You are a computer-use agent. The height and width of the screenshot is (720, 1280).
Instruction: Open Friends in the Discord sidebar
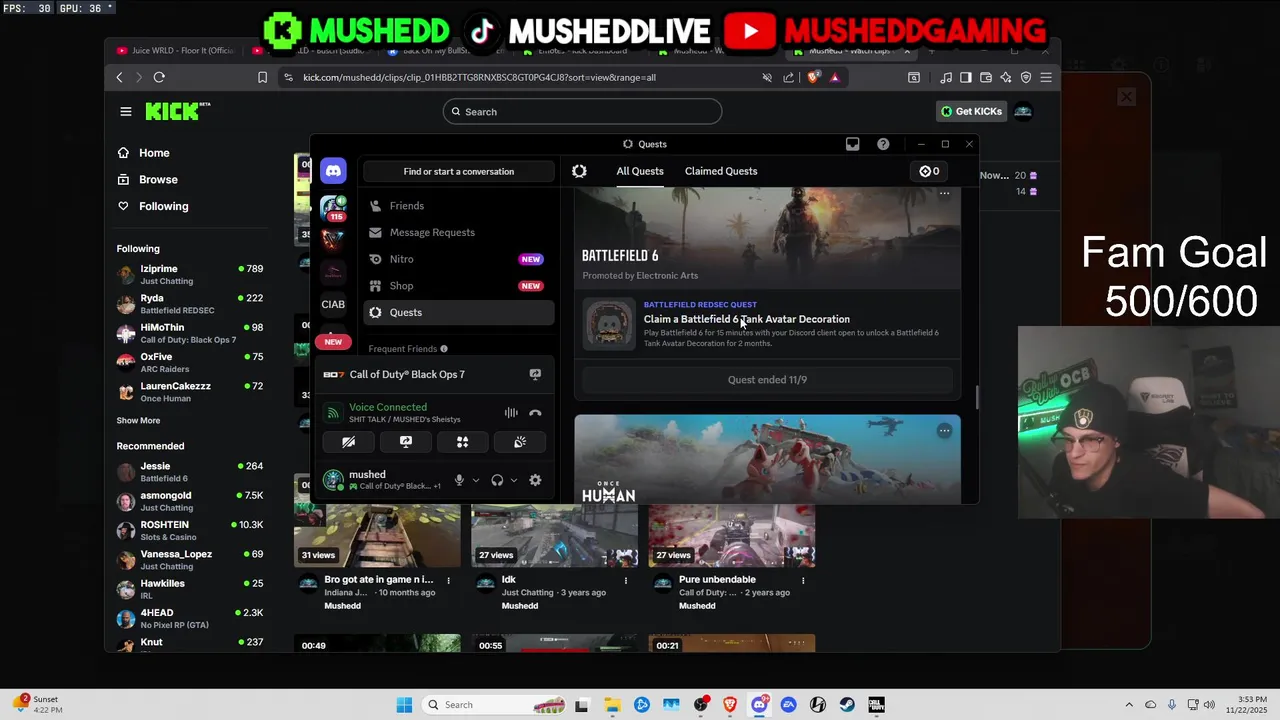459,206
